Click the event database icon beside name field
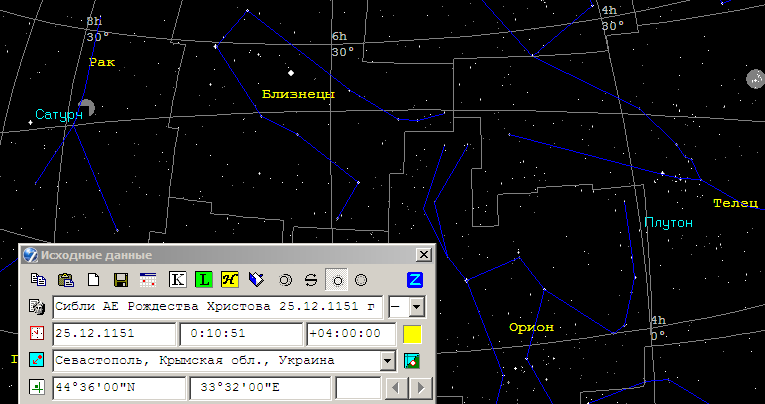The image size is (765, 404). pyautogui.click(x=37, y=307)
